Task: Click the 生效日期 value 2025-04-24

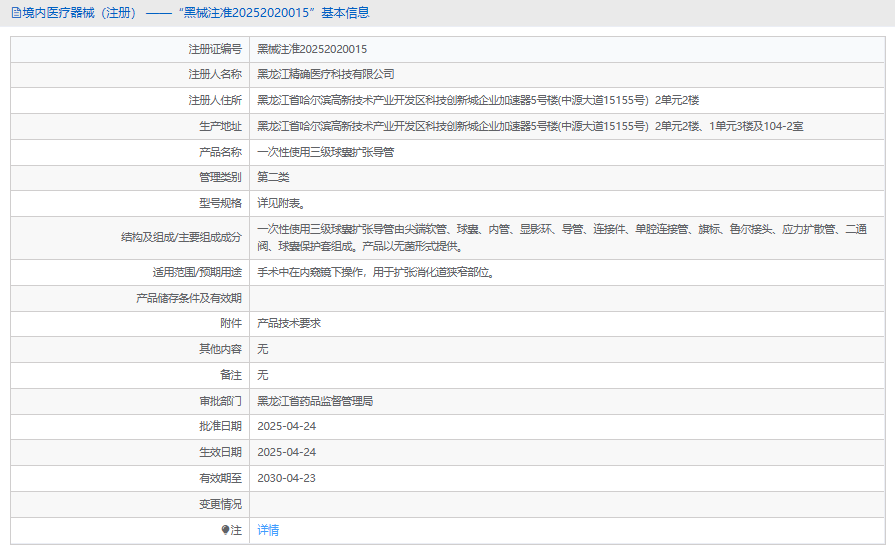Action: [x=287, y=452]
